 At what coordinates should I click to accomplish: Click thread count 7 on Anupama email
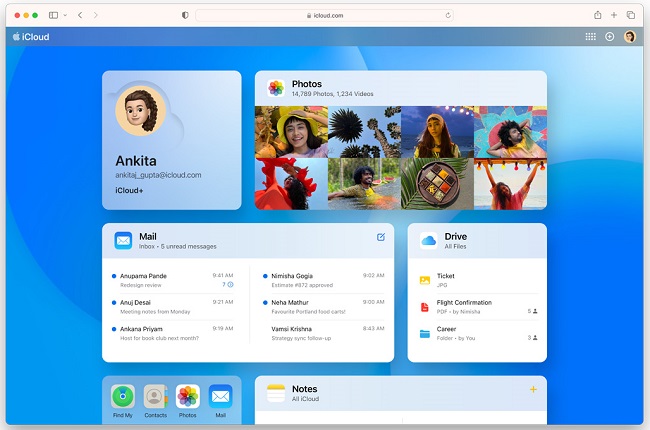click(x=228, y=284)
